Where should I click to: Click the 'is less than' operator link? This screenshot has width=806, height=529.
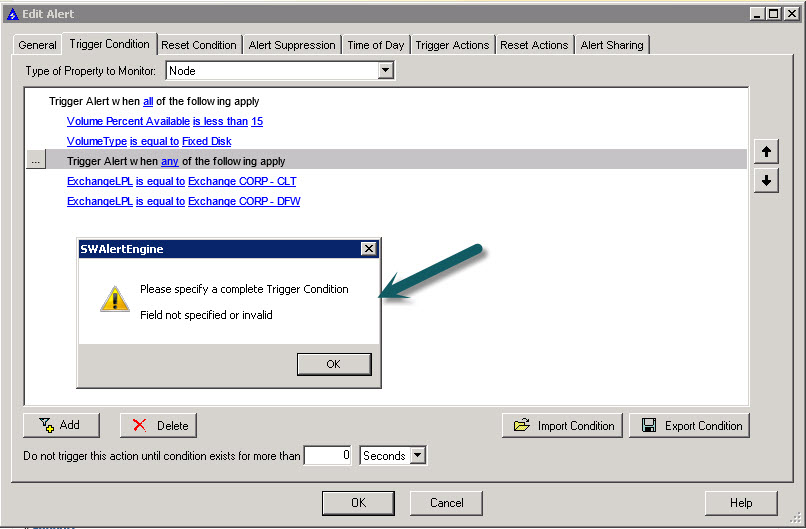click(x=221, y=121)
